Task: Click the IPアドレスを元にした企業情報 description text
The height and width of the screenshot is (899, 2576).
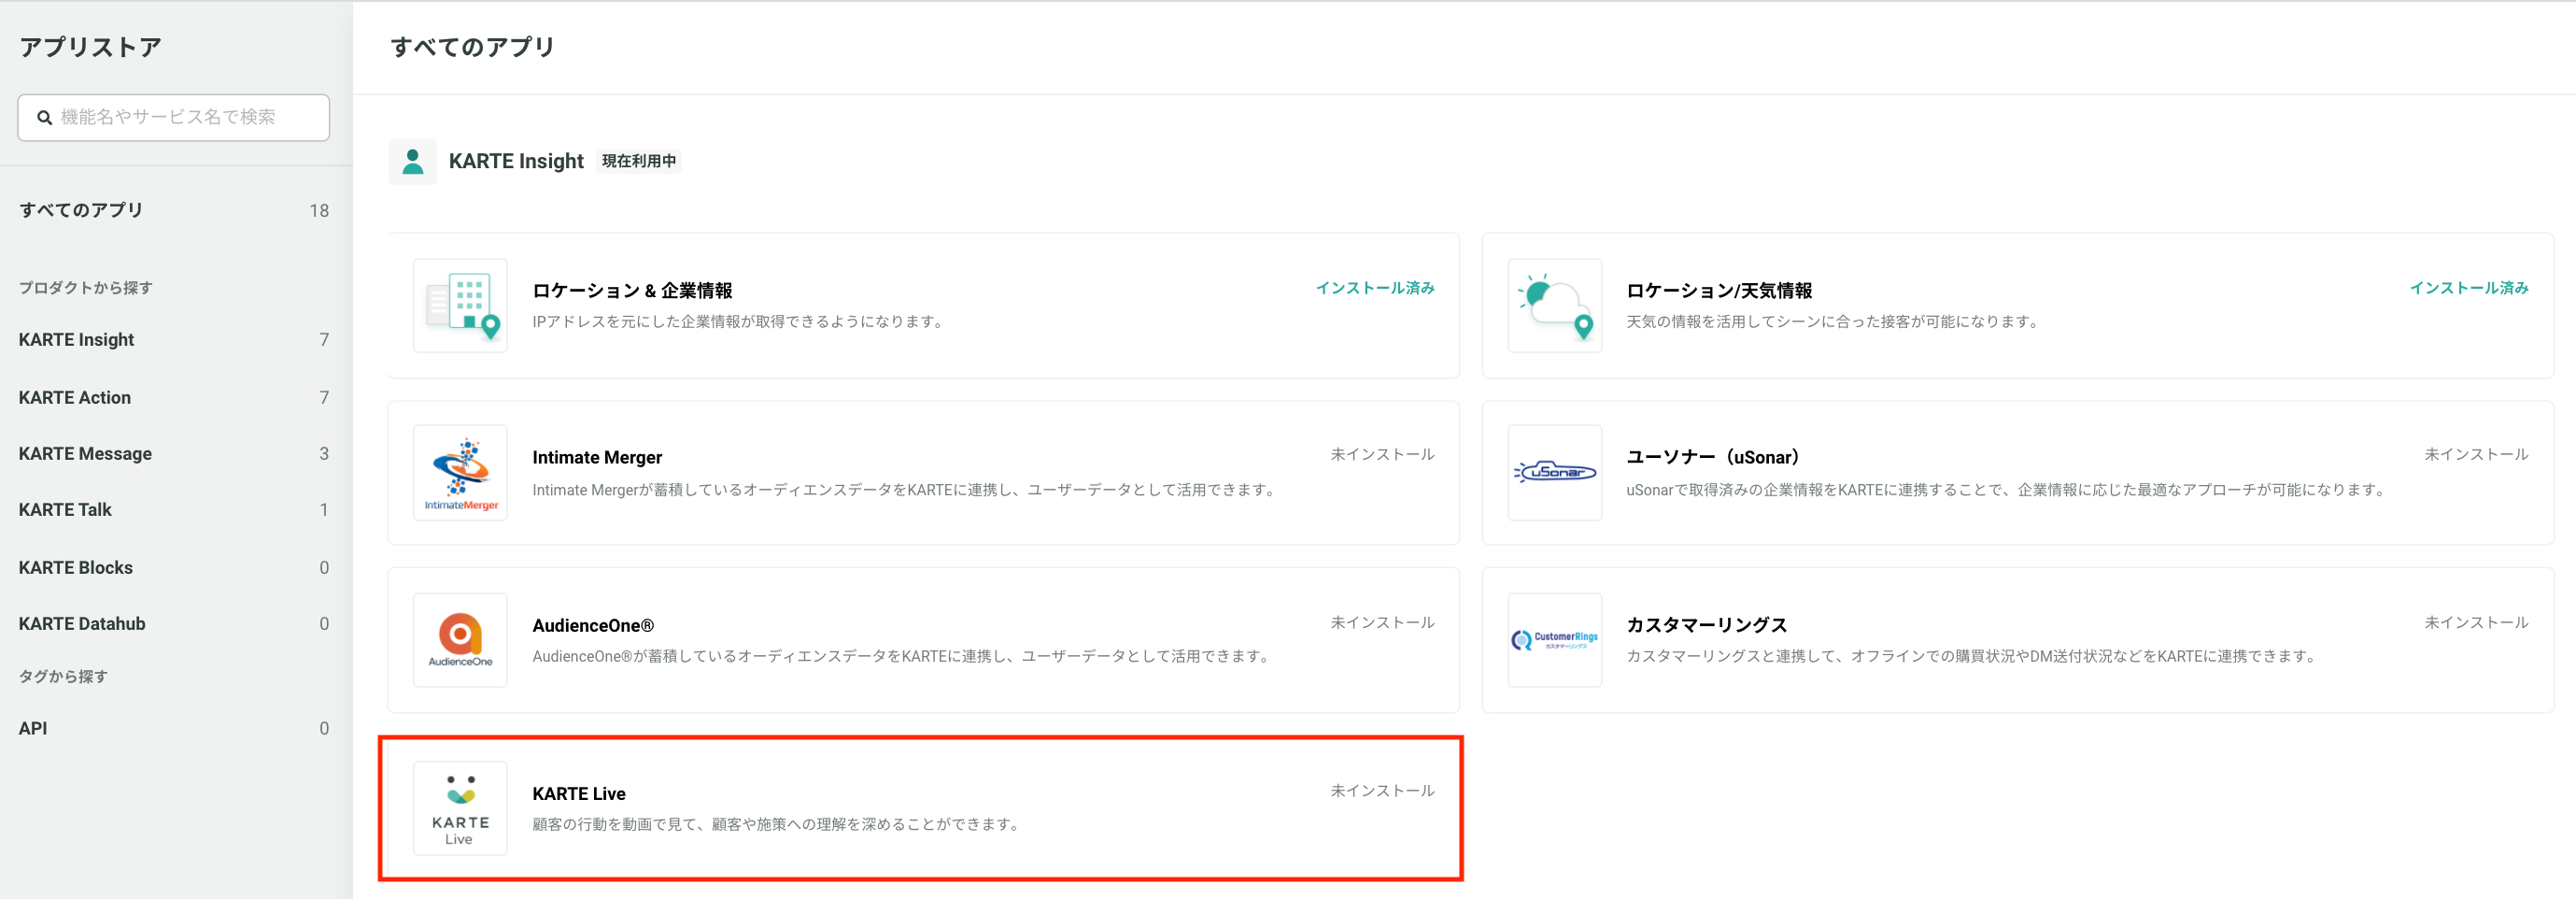Action: [x=739, y=322]
